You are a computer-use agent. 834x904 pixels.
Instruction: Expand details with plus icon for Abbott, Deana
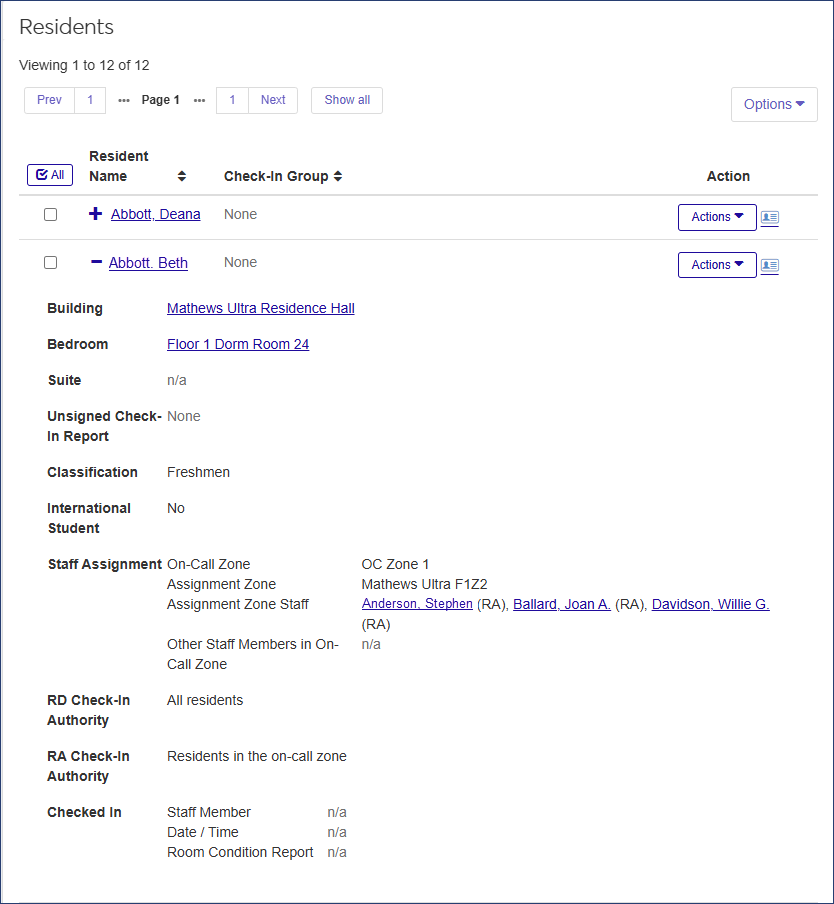tap(96, 214)
